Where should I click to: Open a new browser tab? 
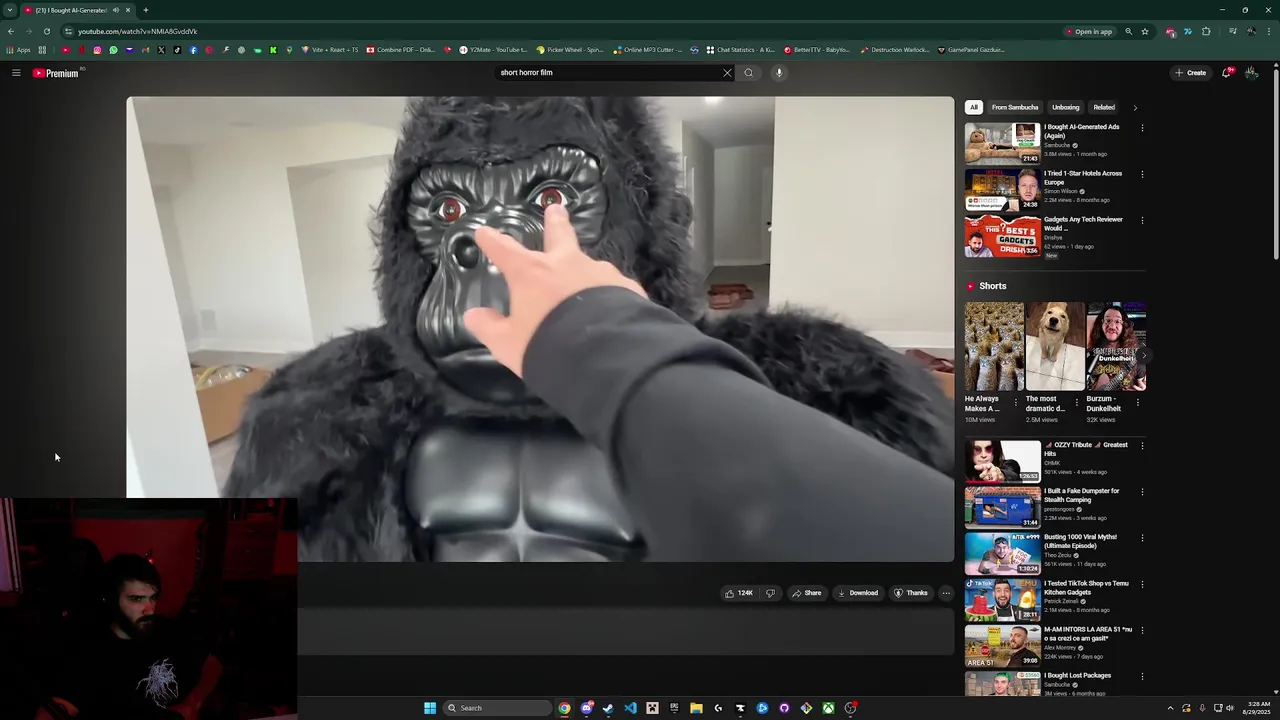pos(145,10)
